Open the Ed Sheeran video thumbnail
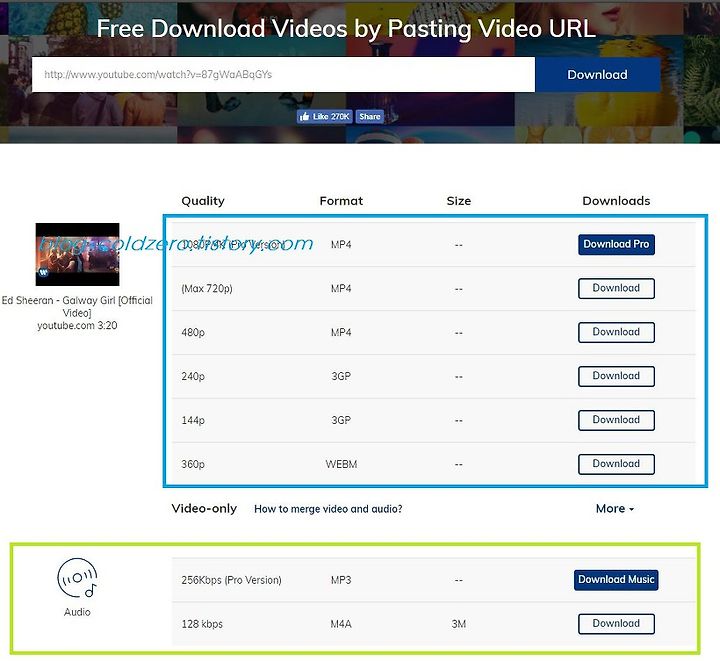 pyautogui.click(x=77, y=254)
